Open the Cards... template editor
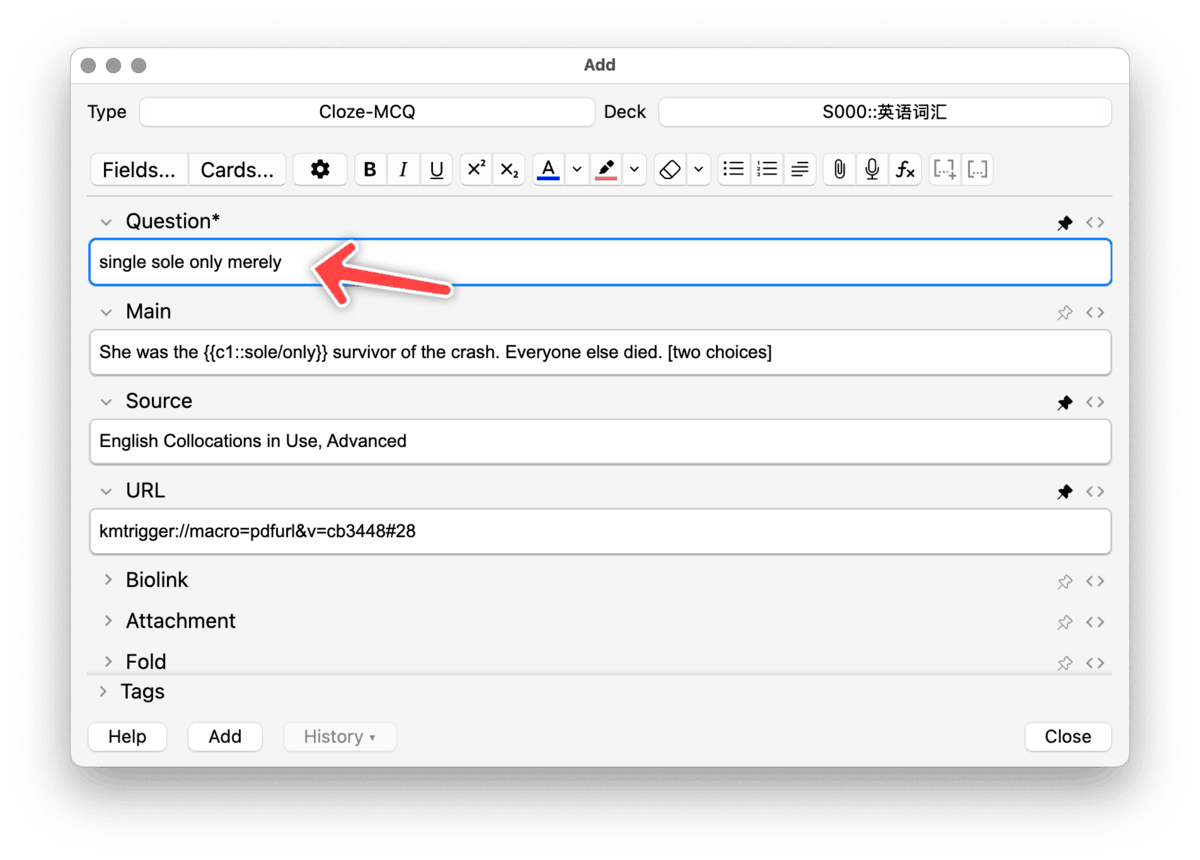This screenshot has width=1200, height=860. [x=237, y=170]
